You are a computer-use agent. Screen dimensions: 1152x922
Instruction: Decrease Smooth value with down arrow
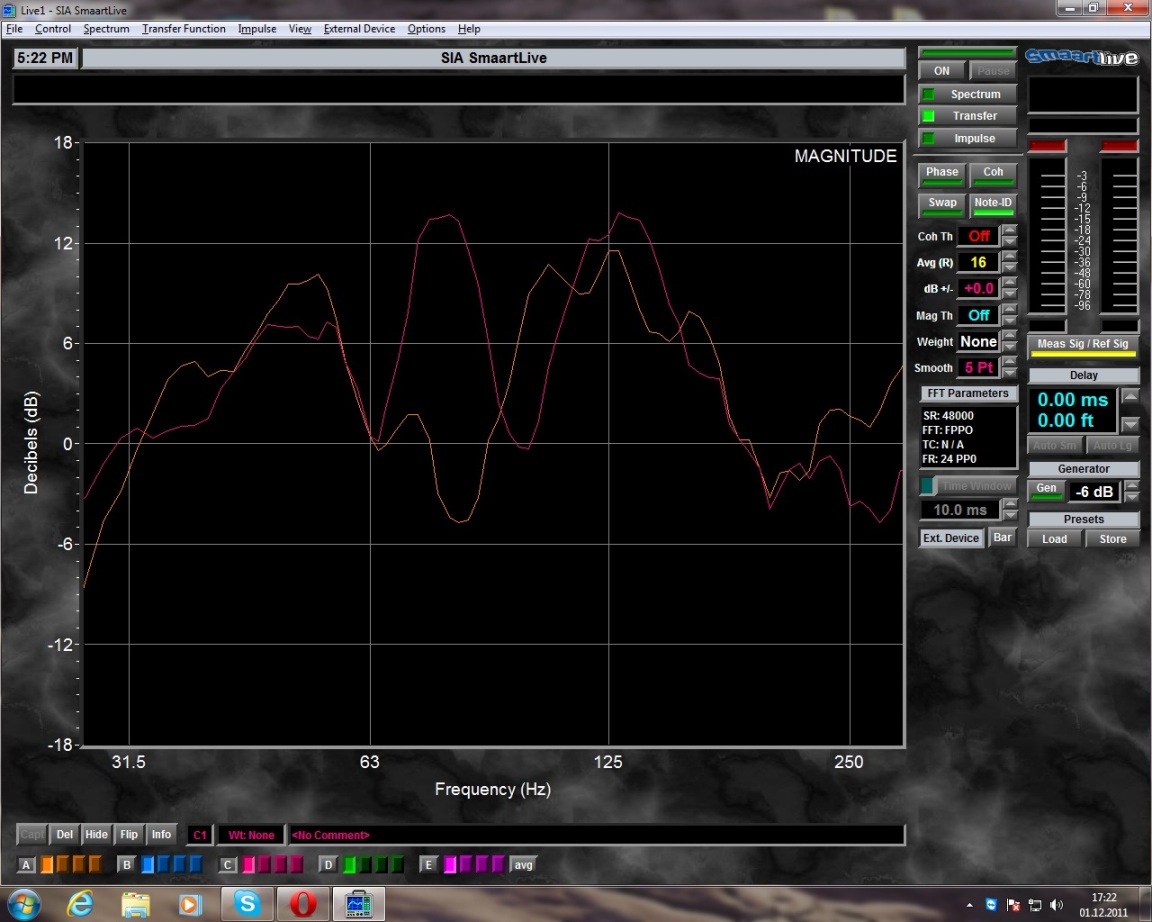[x=1010, y=374]
